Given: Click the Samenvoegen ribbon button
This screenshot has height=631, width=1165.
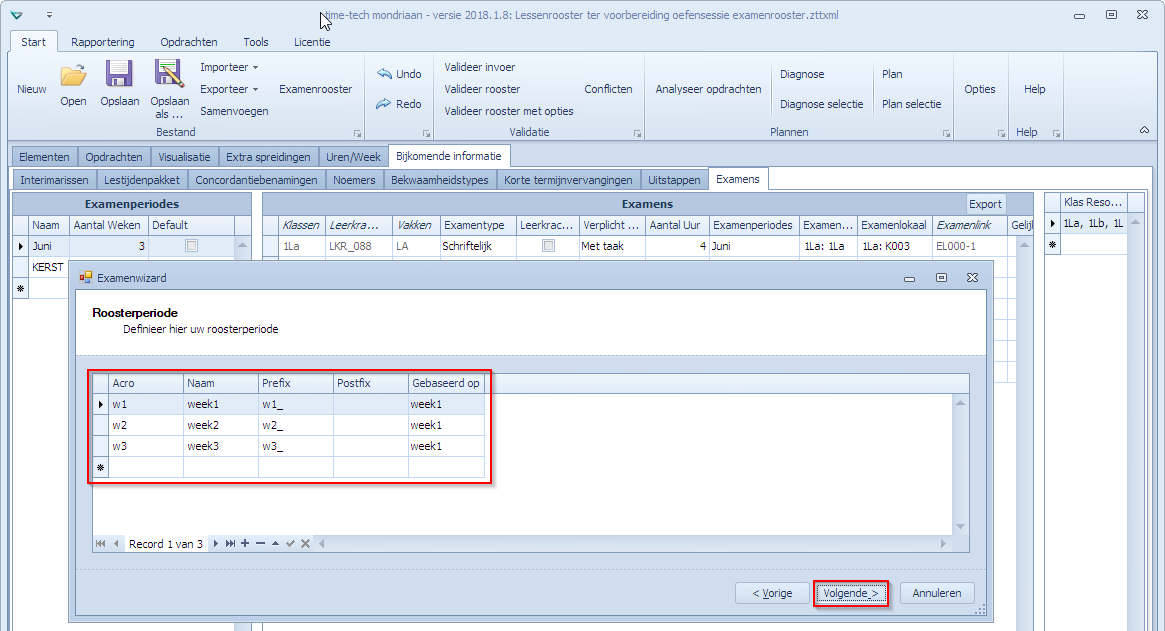Looking at the screenshot, I should 234,111.
